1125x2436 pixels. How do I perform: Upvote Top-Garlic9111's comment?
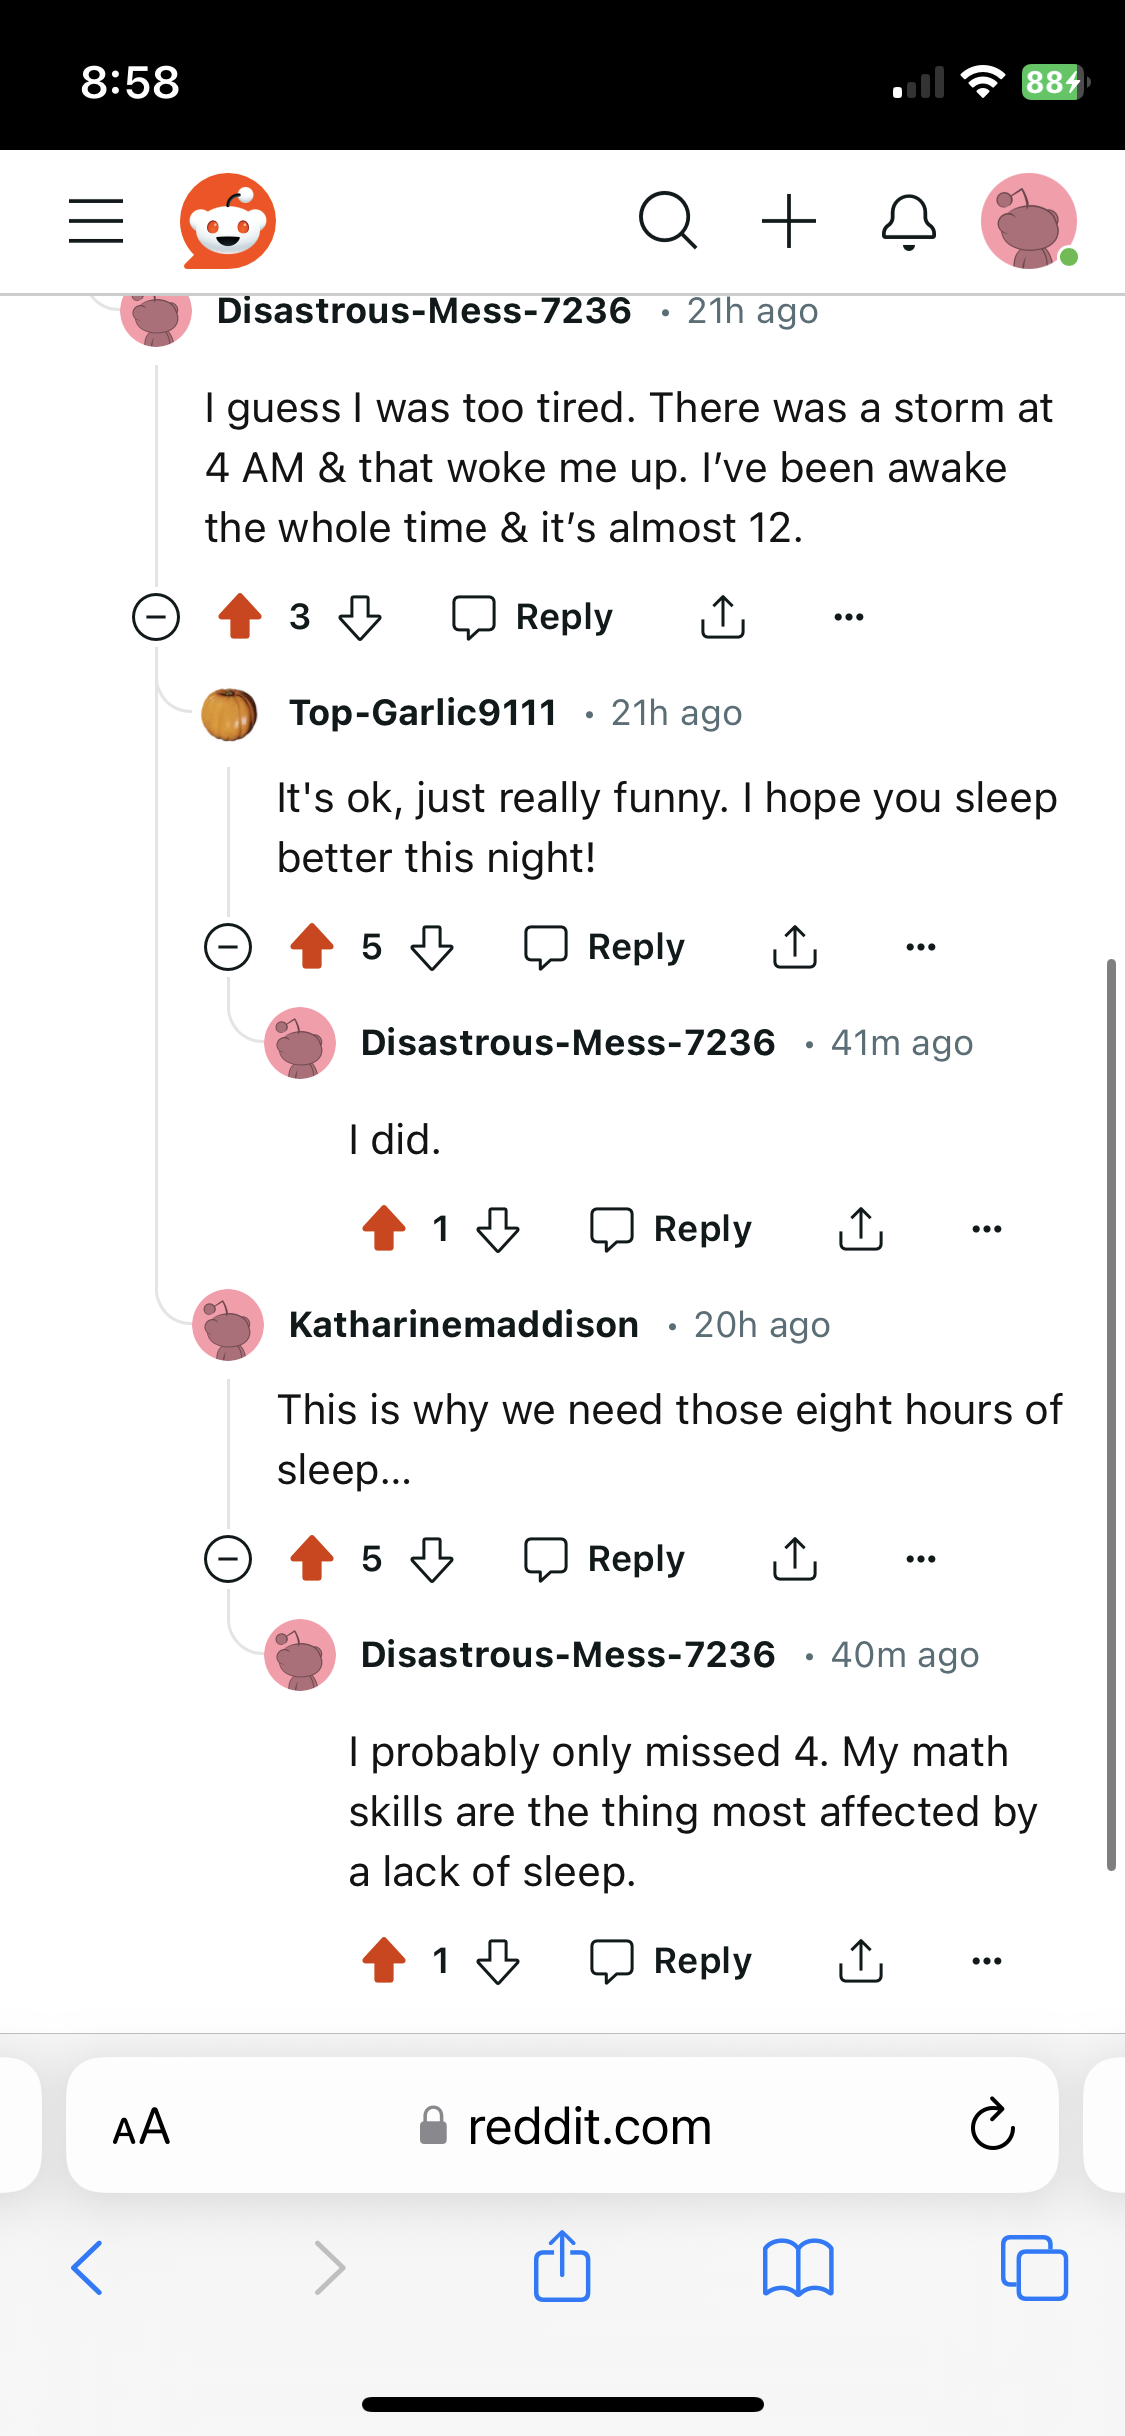coord(312,946)
